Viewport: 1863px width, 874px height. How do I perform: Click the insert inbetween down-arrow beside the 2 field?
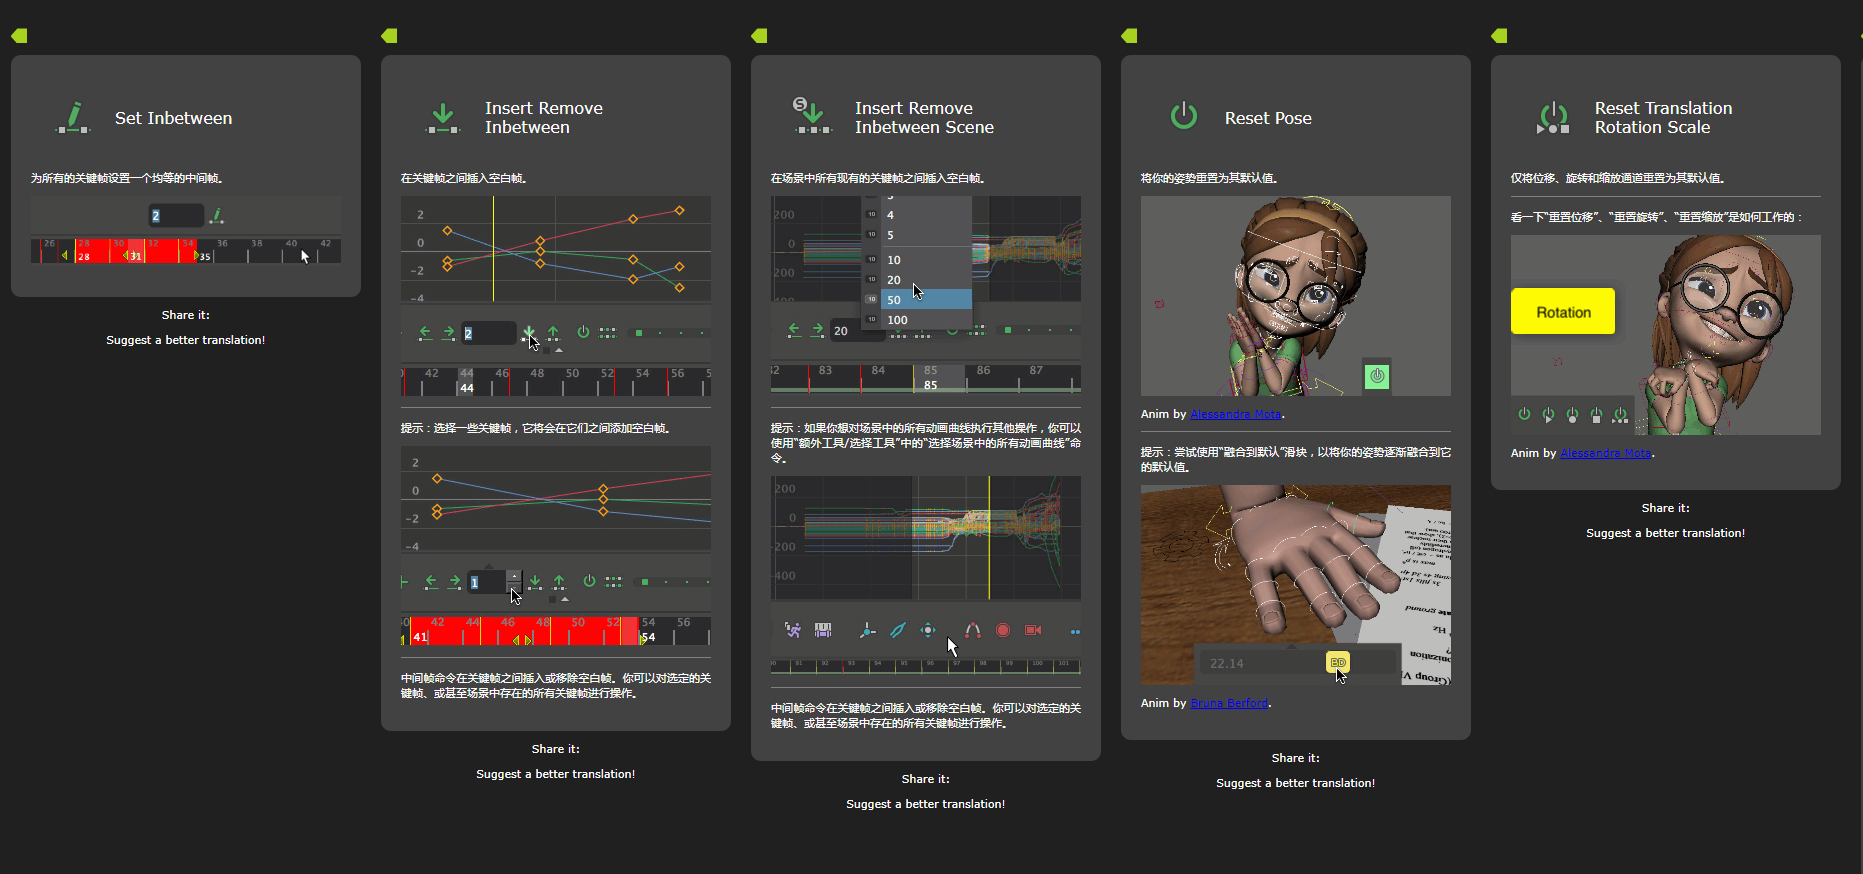(529, 333)
